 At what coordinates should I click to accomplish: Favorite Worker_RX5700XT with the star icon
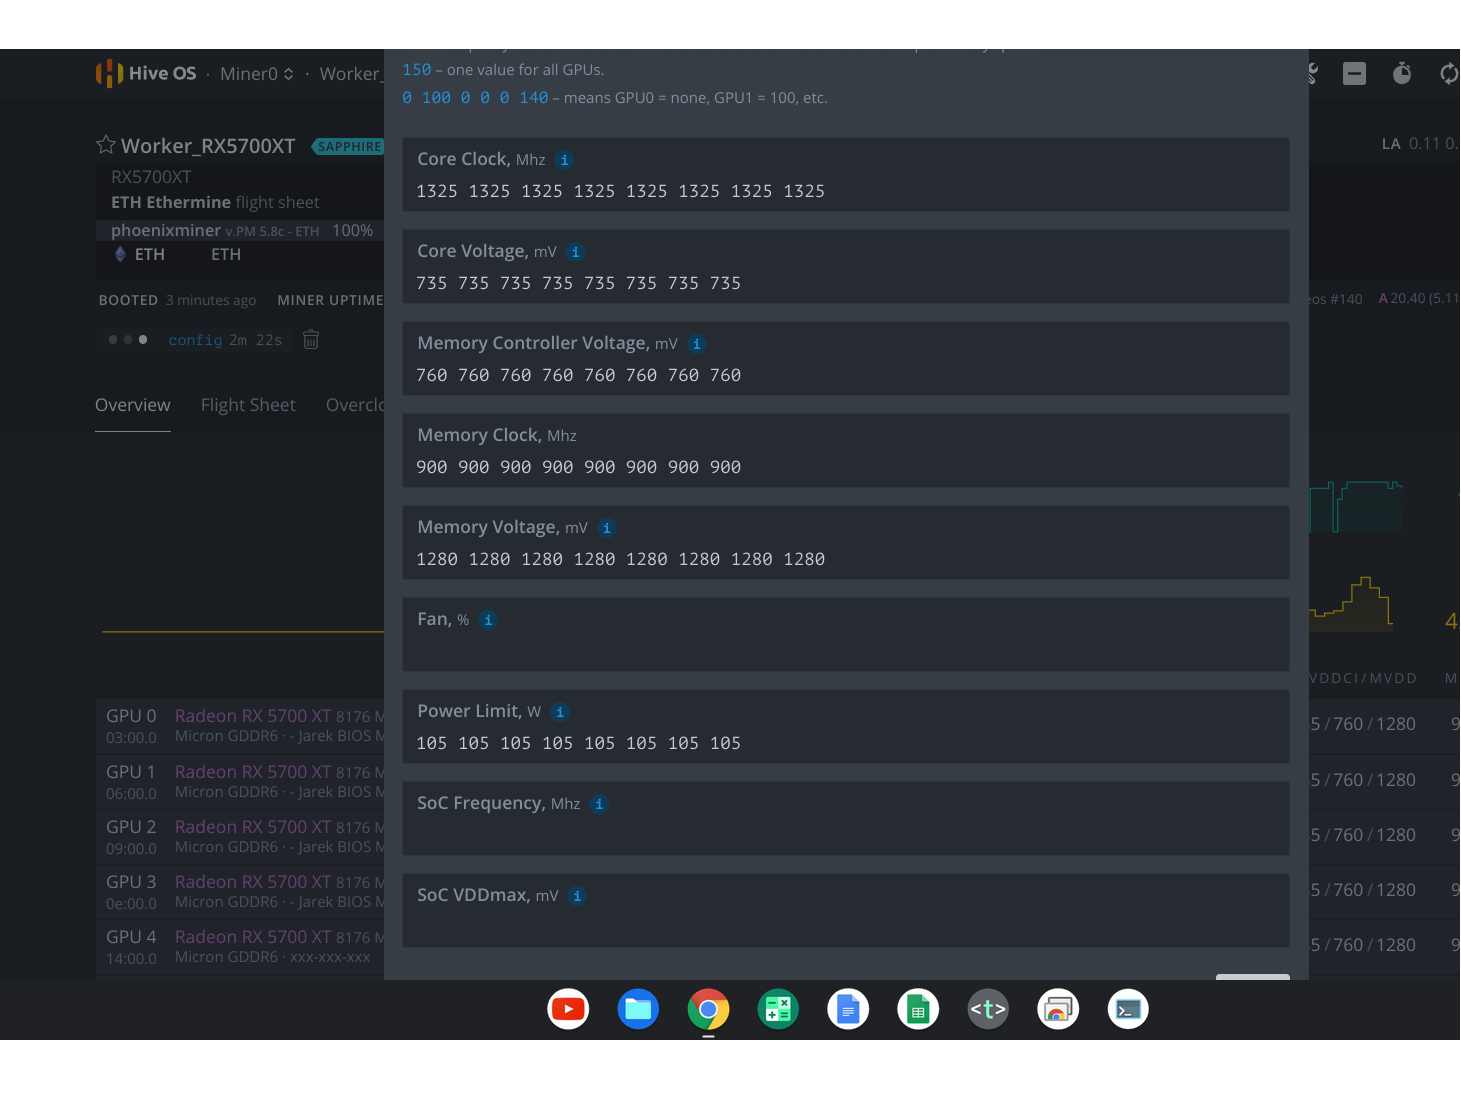106,145
